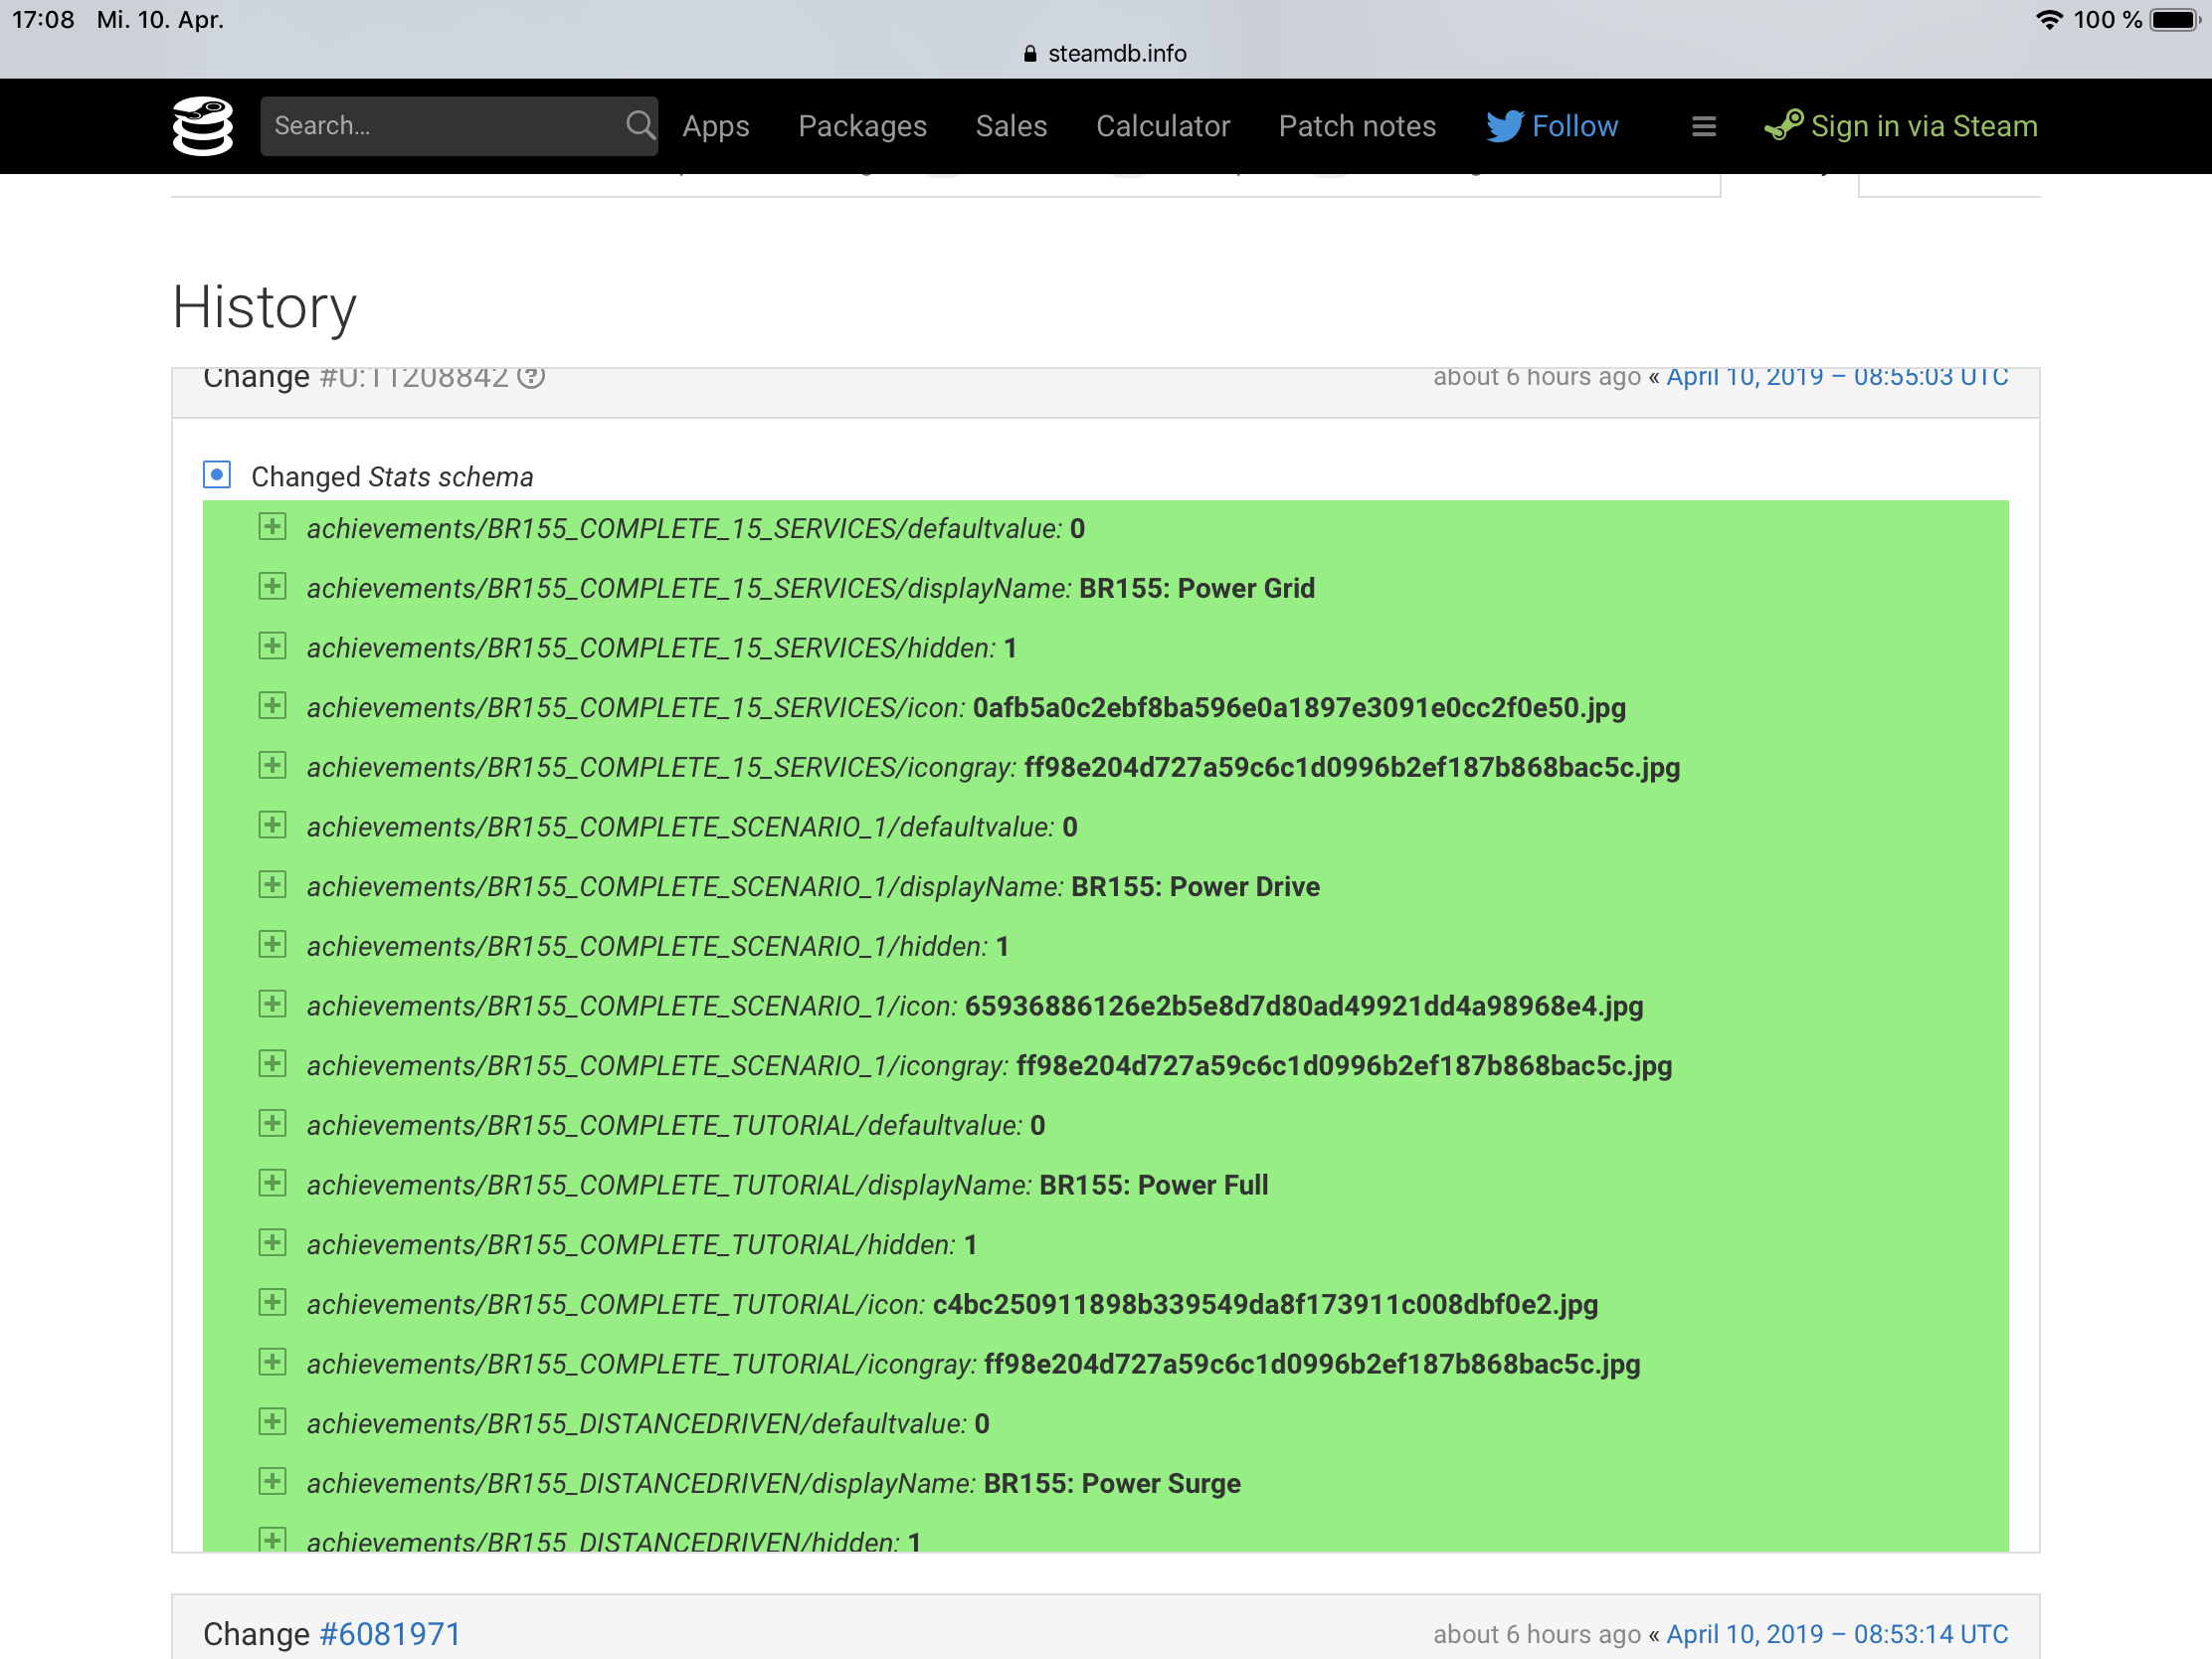Expand the Power Drive displayName plus box
The width and height of the screenshot is (2212, 1659).
pyautogui.click(x=272, y=885)
